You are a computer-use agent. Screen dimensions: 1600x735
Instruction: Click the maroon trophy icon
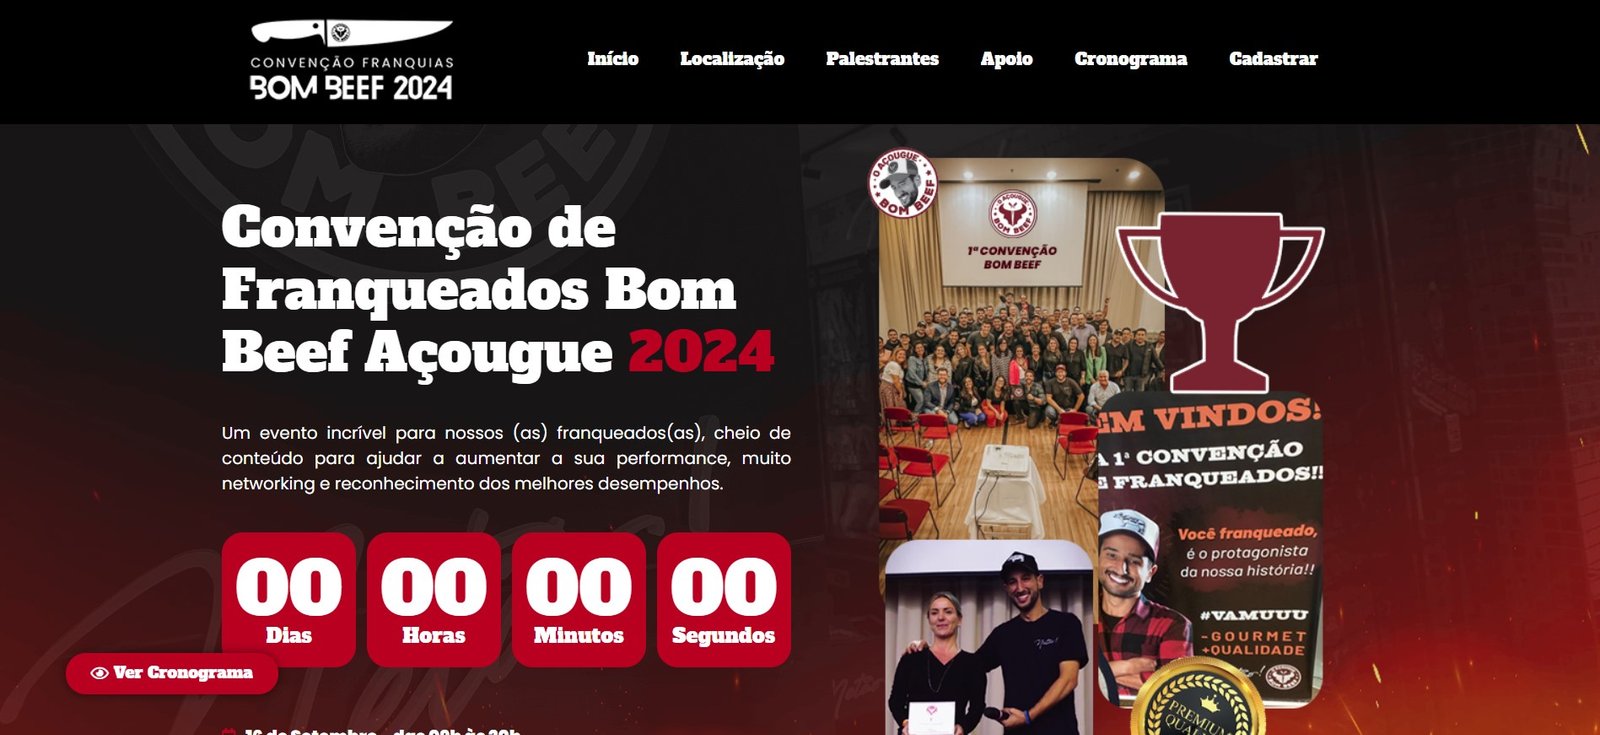[1220, 302]
